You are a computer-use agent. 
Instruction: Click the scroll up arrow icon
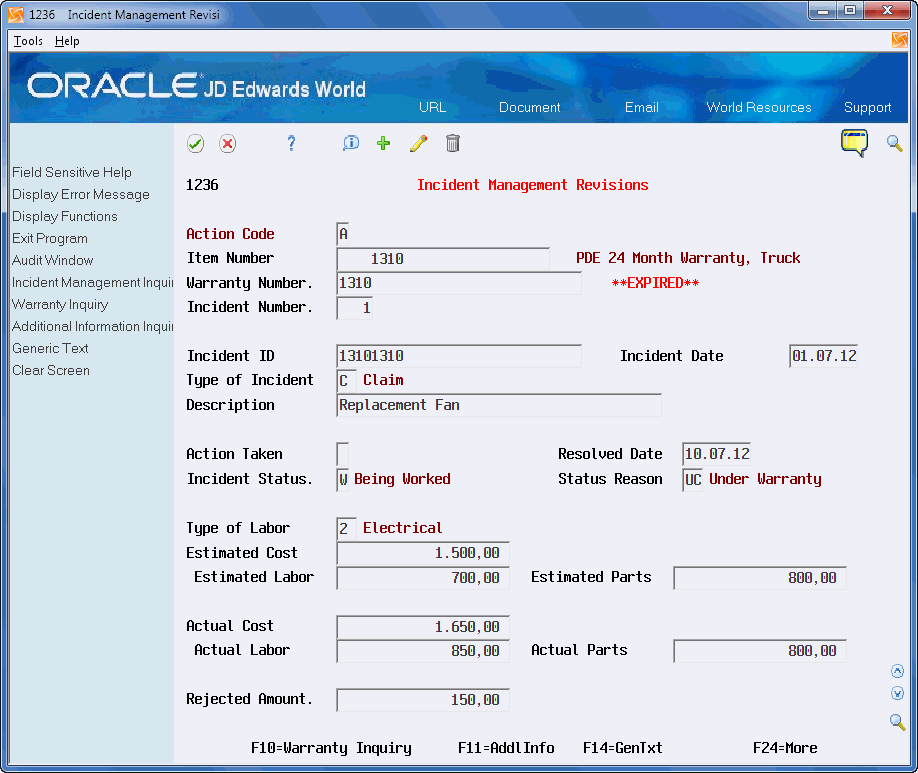897,671
